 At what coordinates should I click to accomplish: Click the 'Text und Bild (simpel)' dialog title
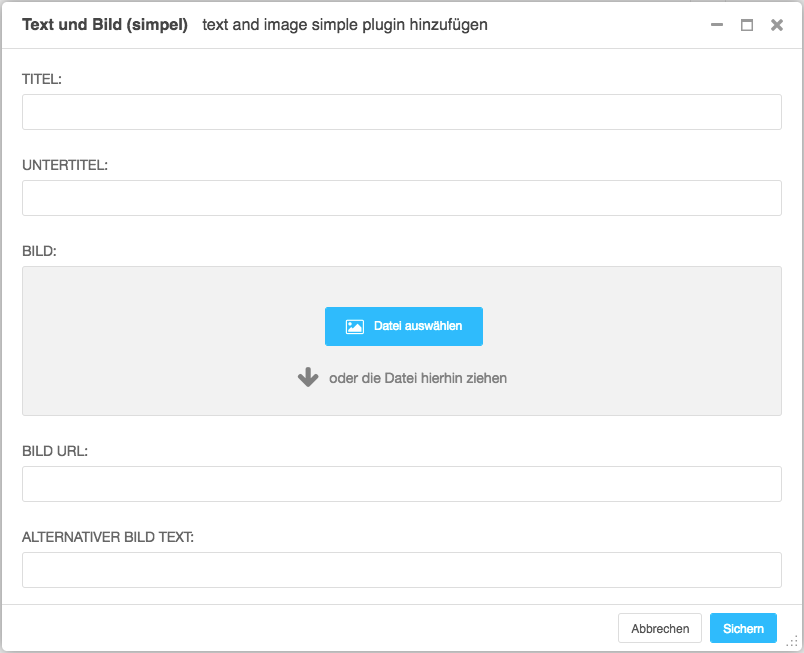[x=105, y=25]
